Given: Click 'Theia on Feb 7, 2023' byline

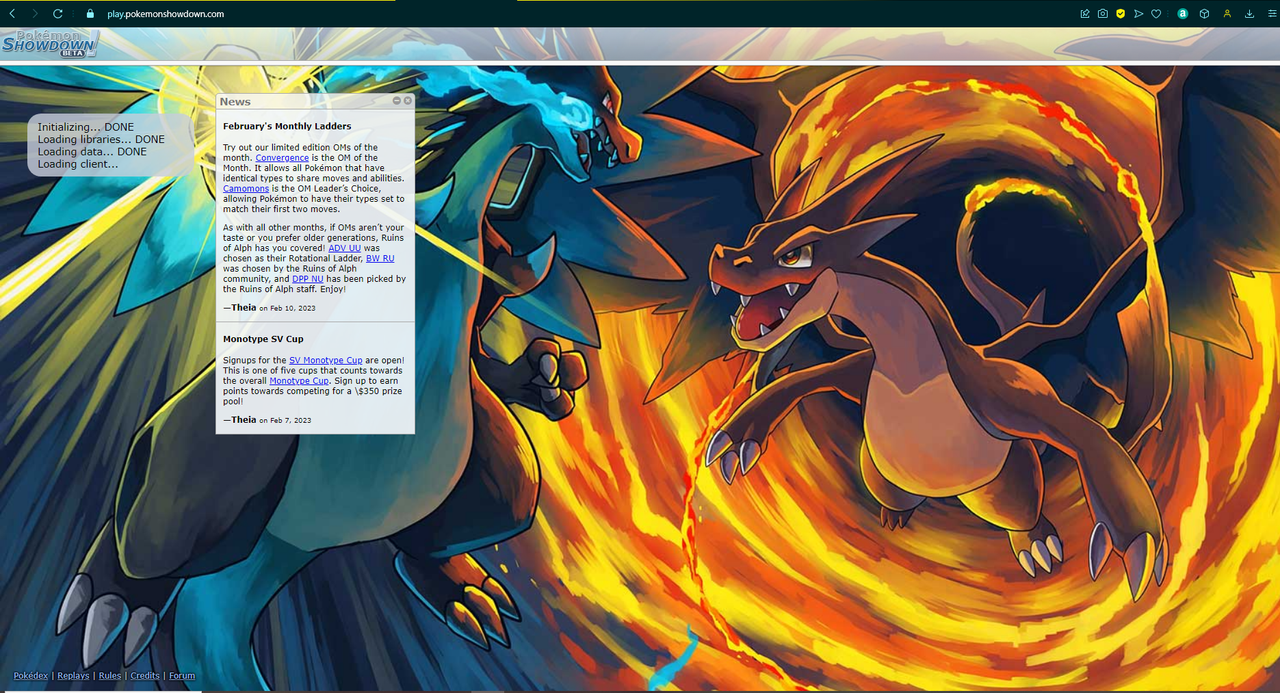Looking at the screenshot, I should [x=267, y=420].
